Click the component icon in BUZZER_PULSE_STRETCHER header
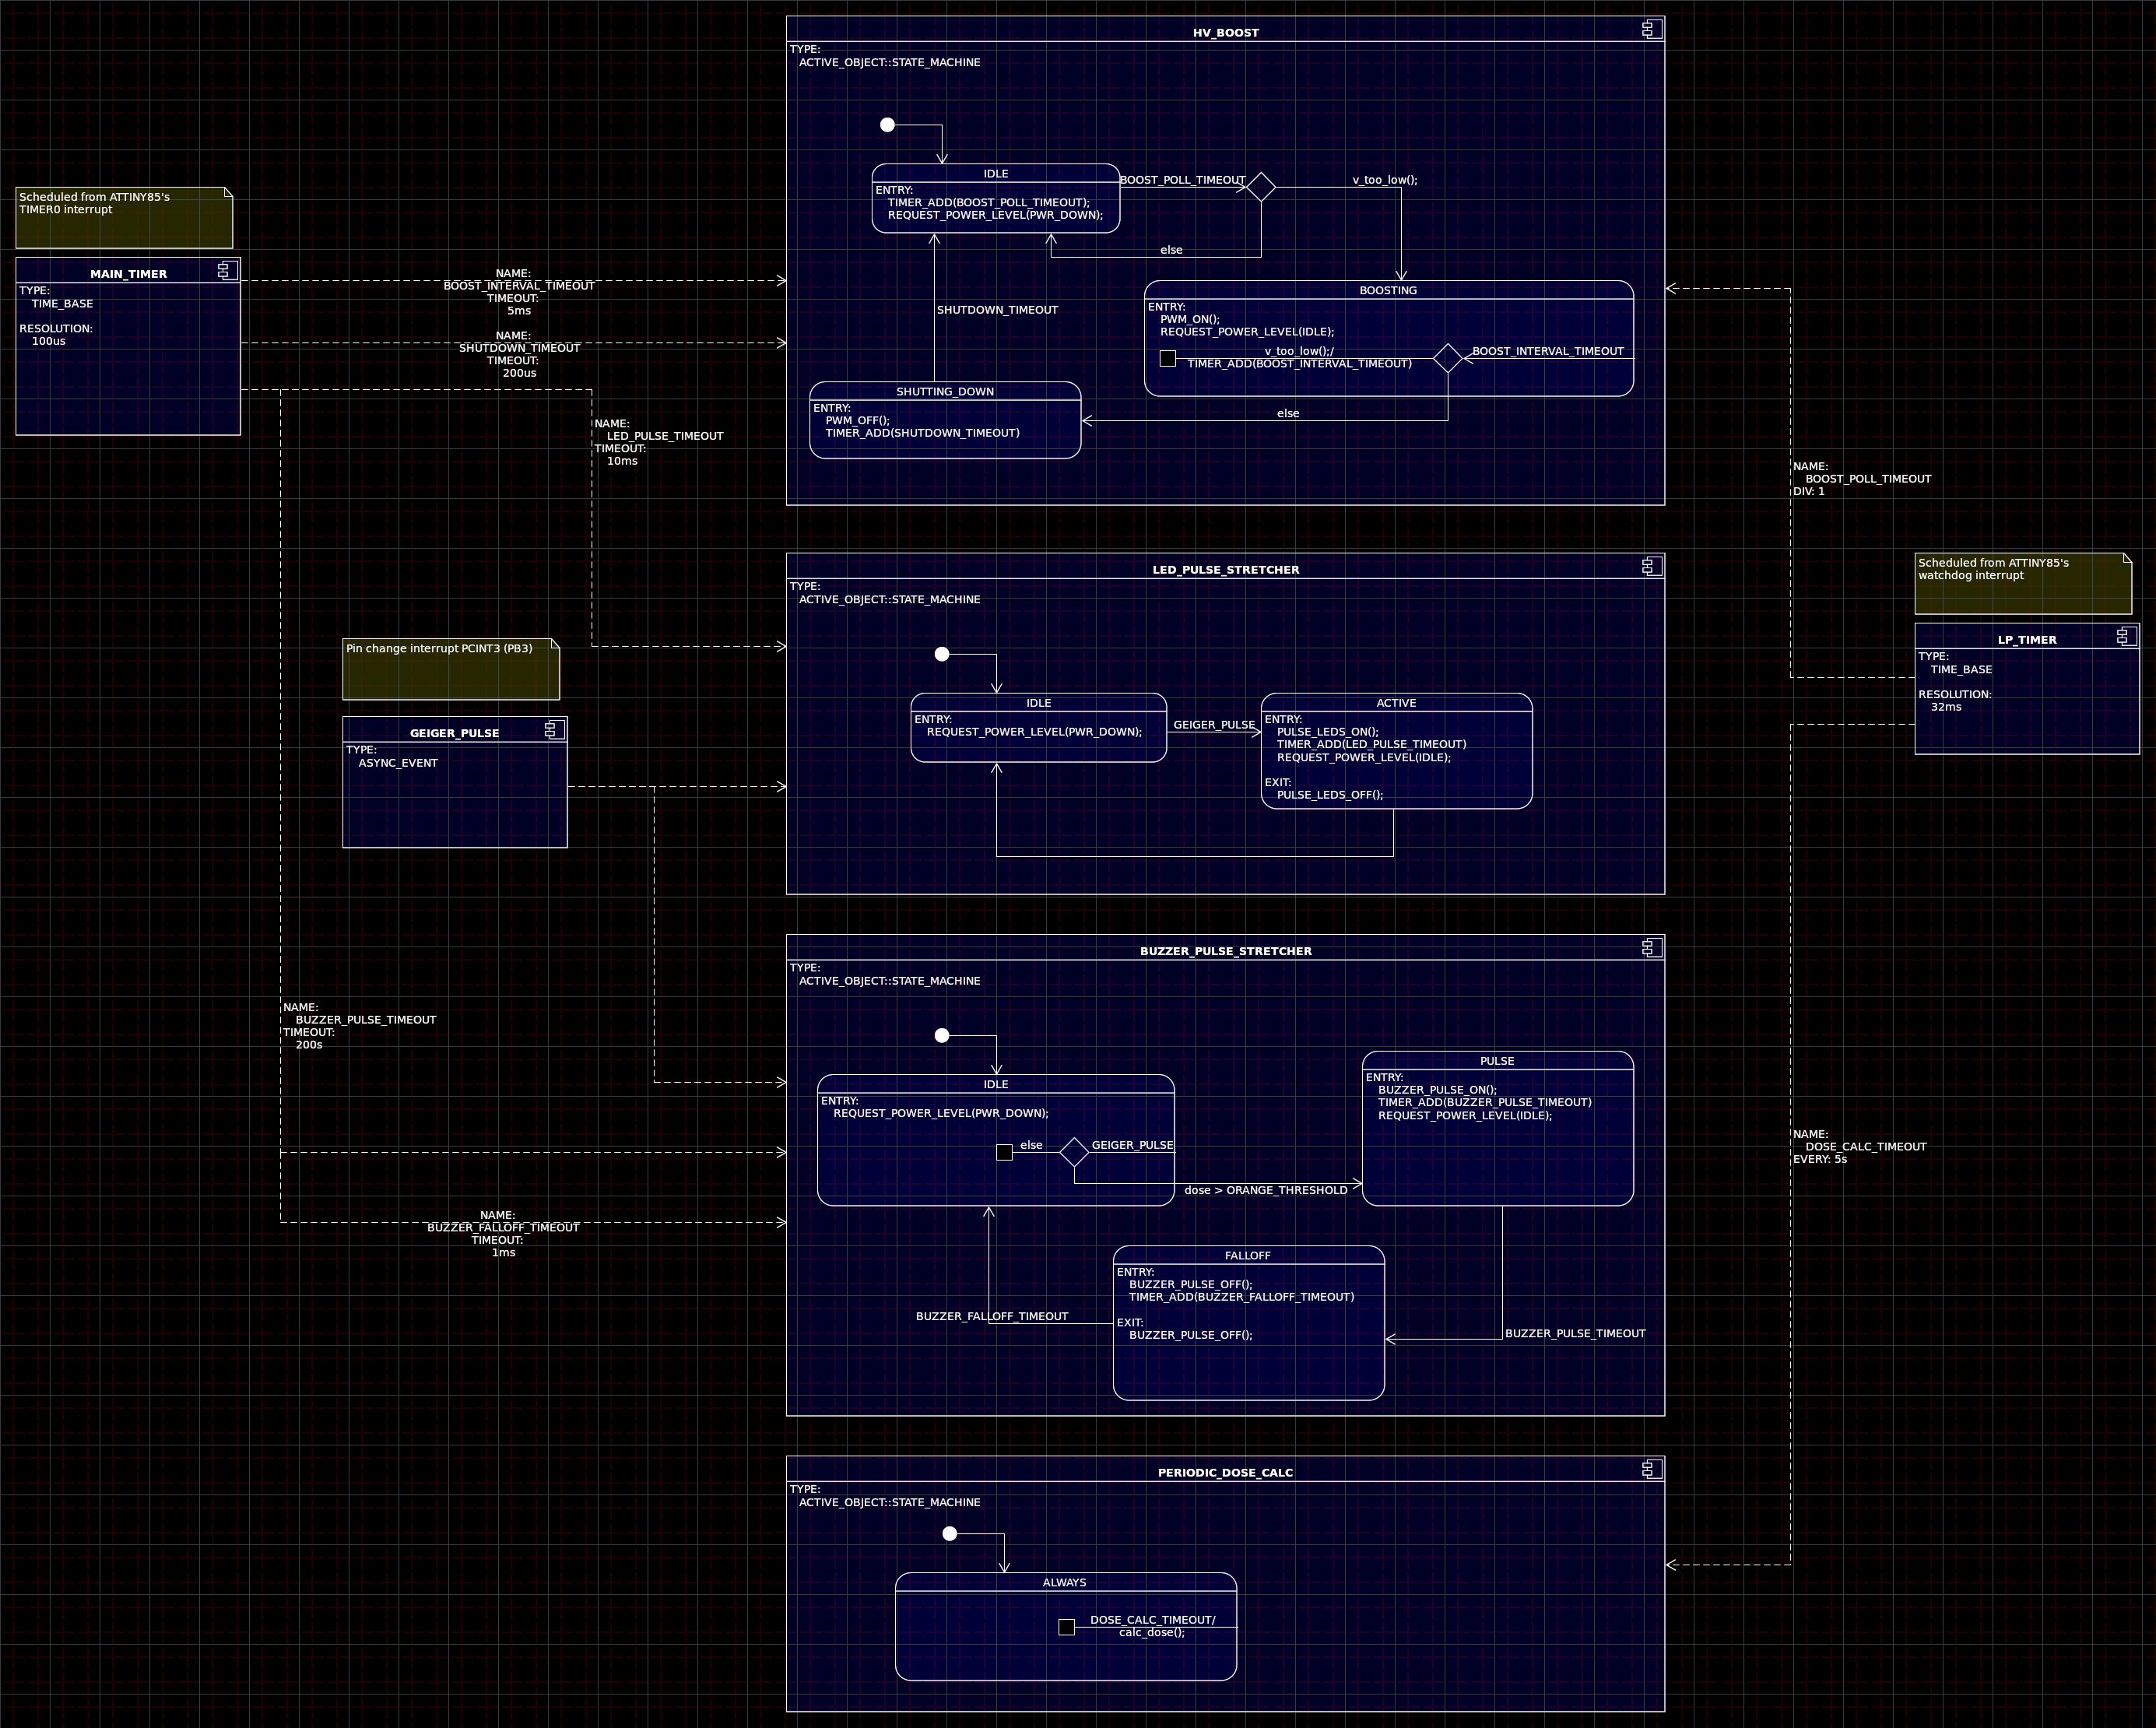 1652,947
